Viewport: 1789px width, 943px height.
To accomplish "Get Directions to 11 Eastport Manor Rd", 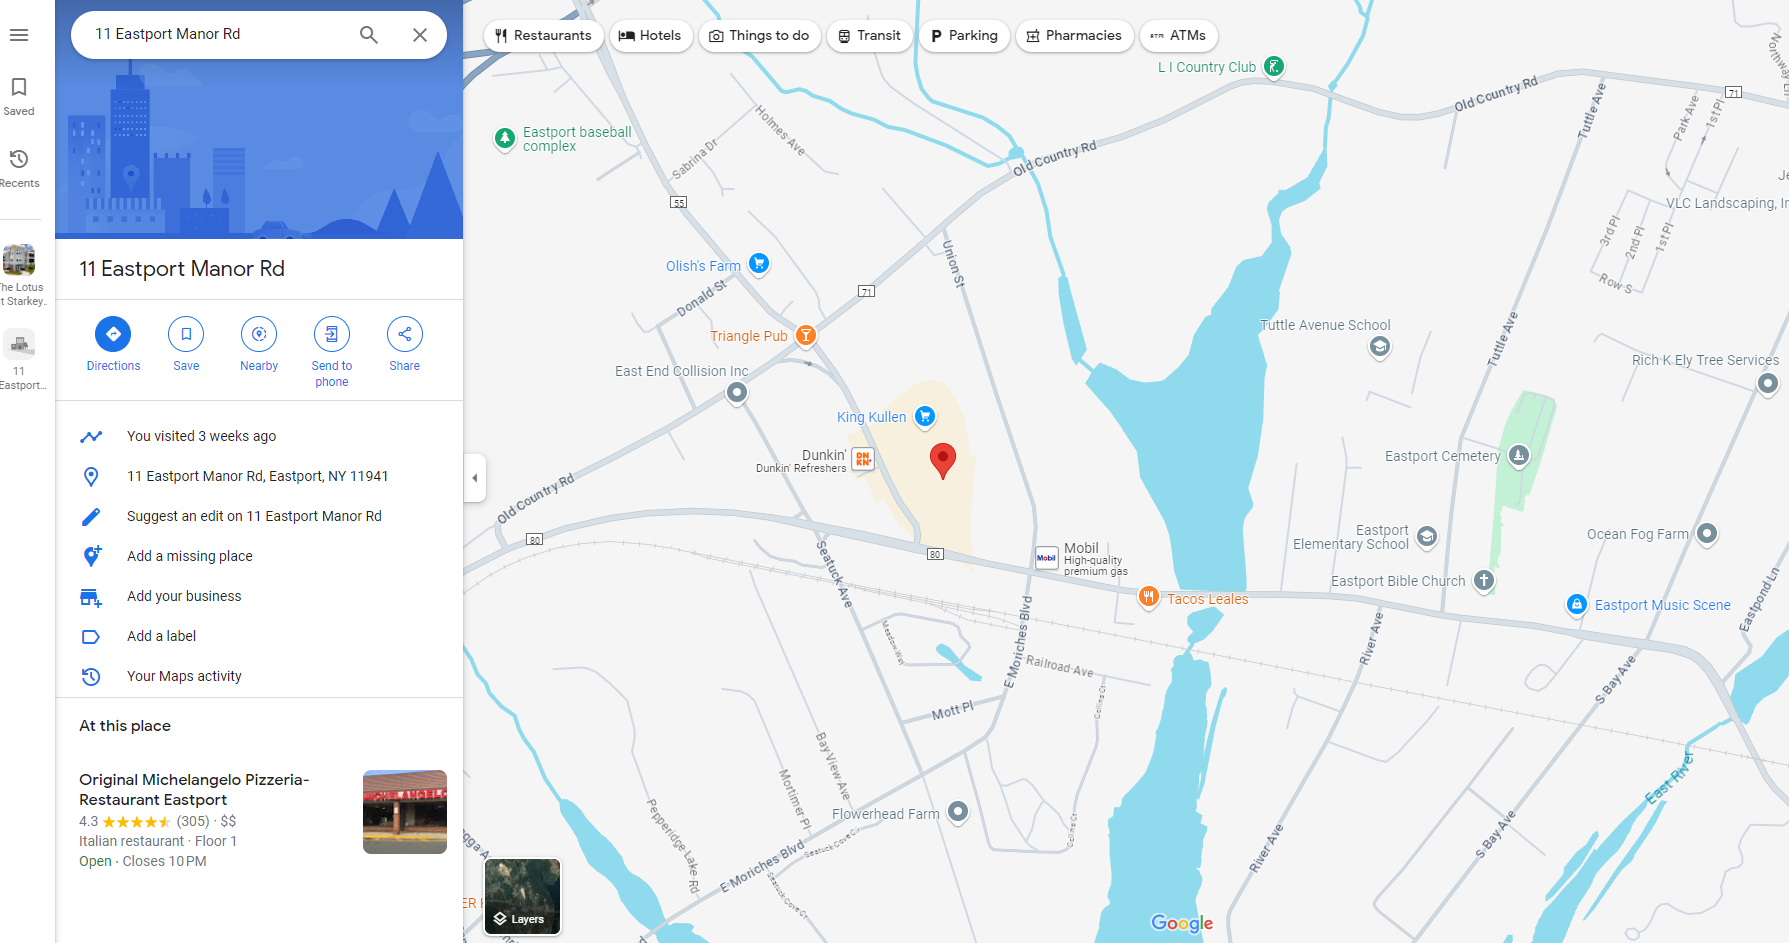I will 113,334.
